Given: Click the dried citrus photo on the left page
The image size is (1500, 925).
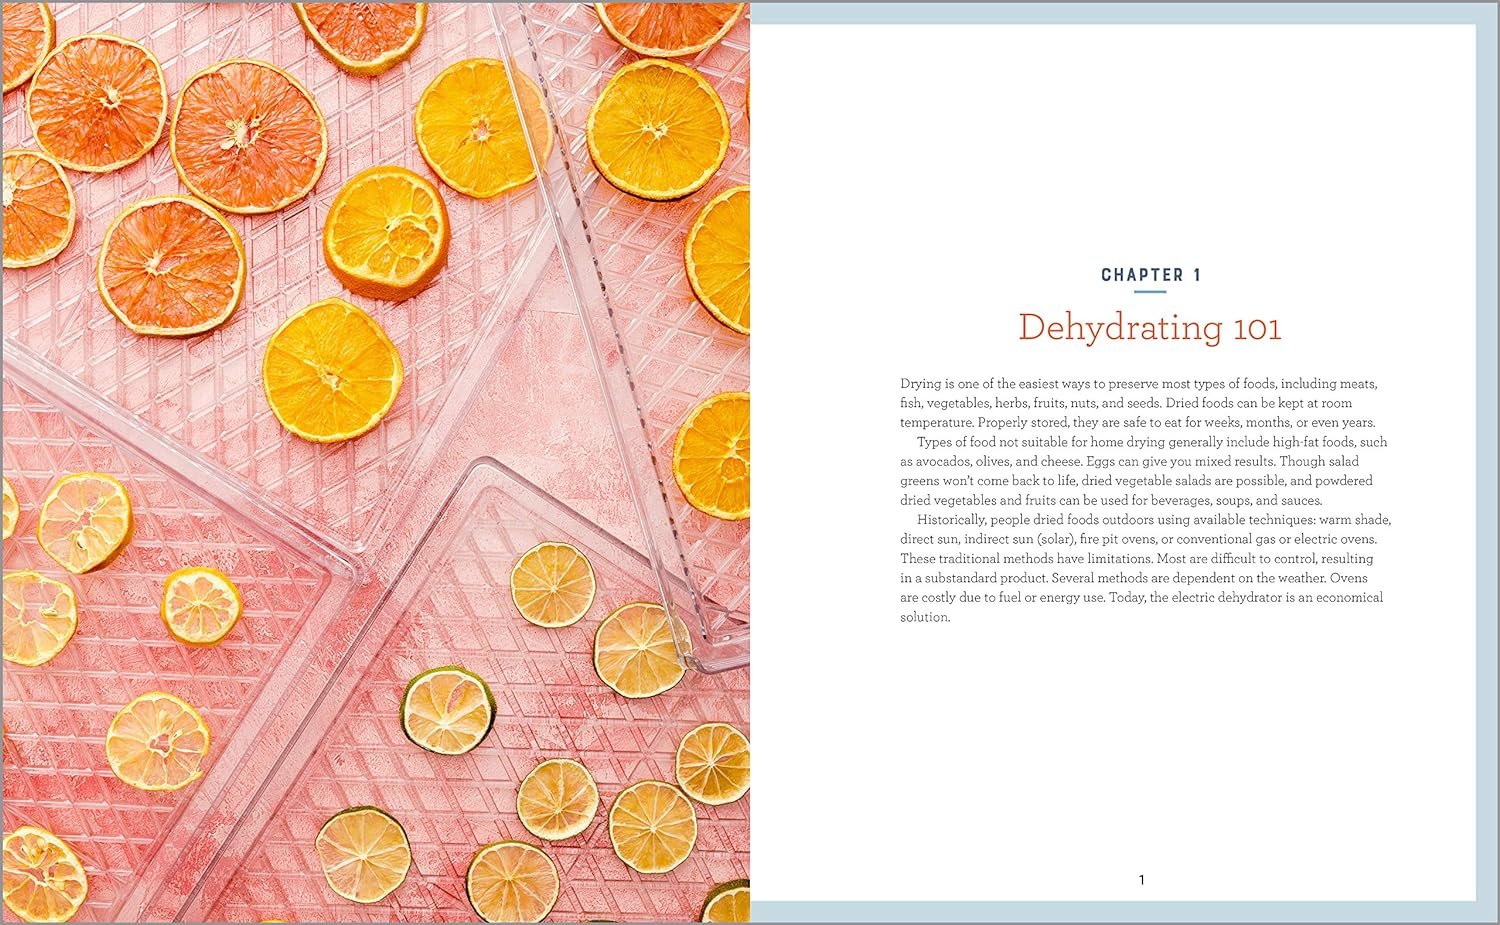Looking at the screenshot, I should point(375,462).
